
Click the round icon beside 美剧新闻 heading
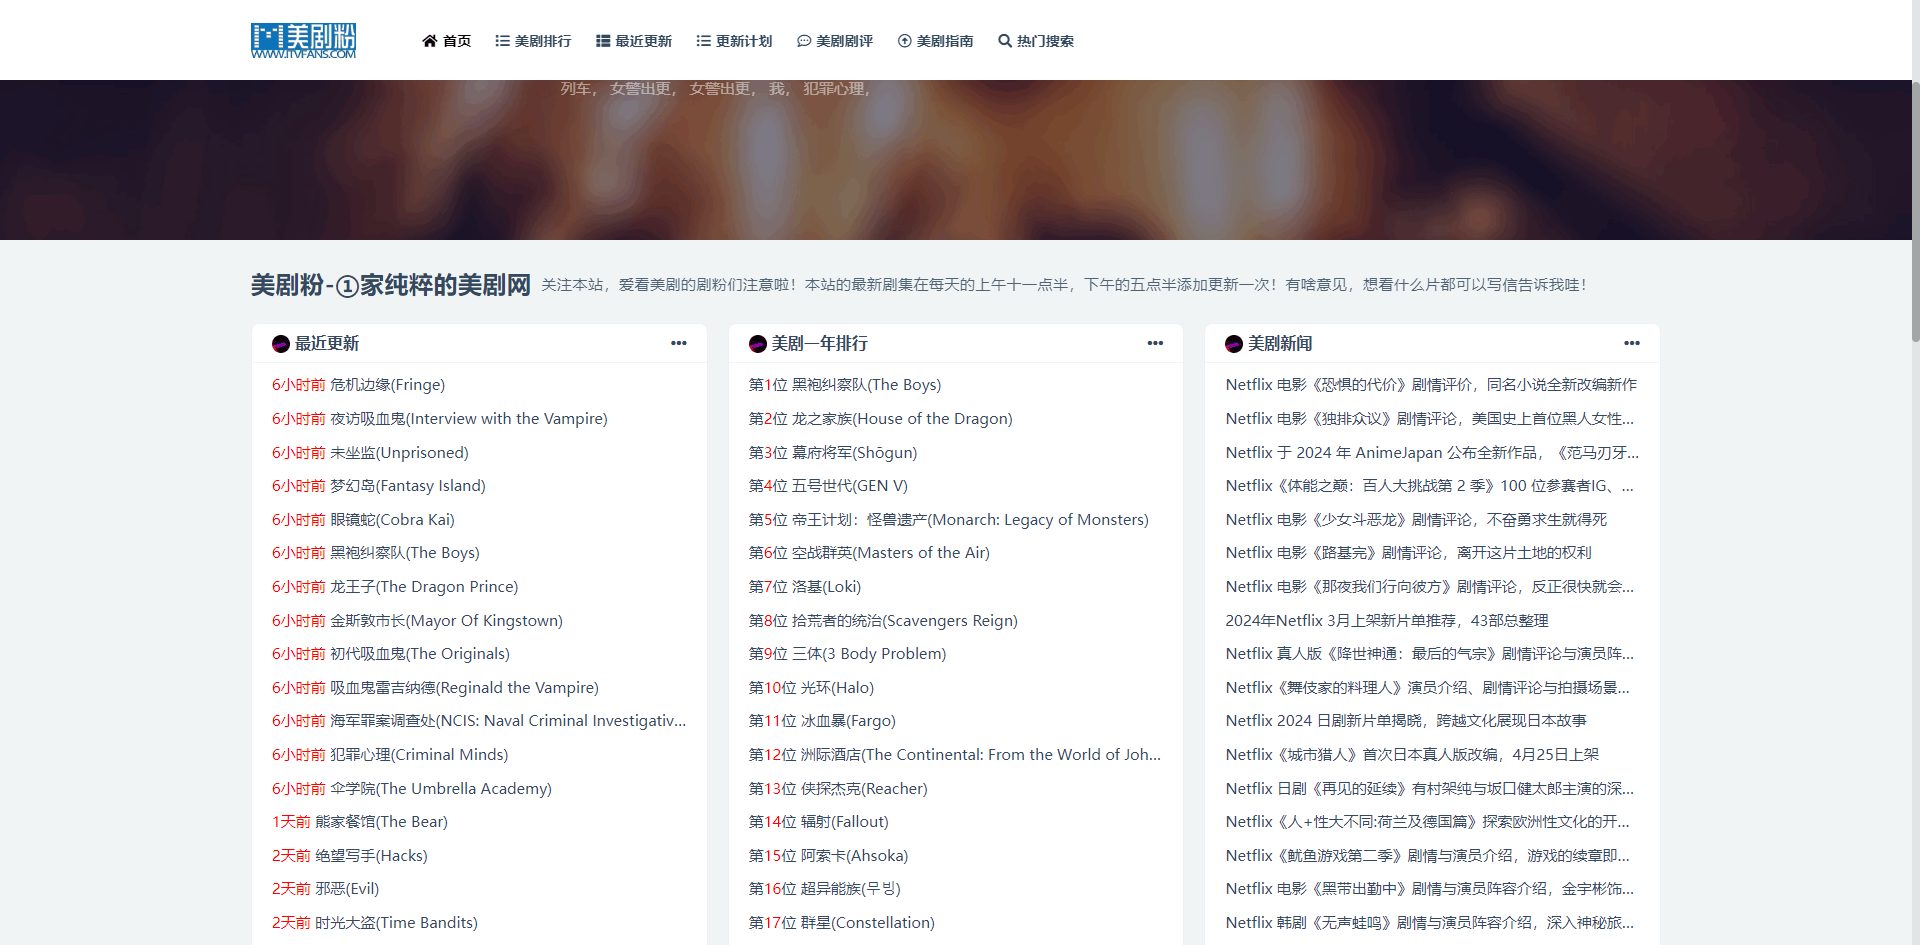[1234, 344]
